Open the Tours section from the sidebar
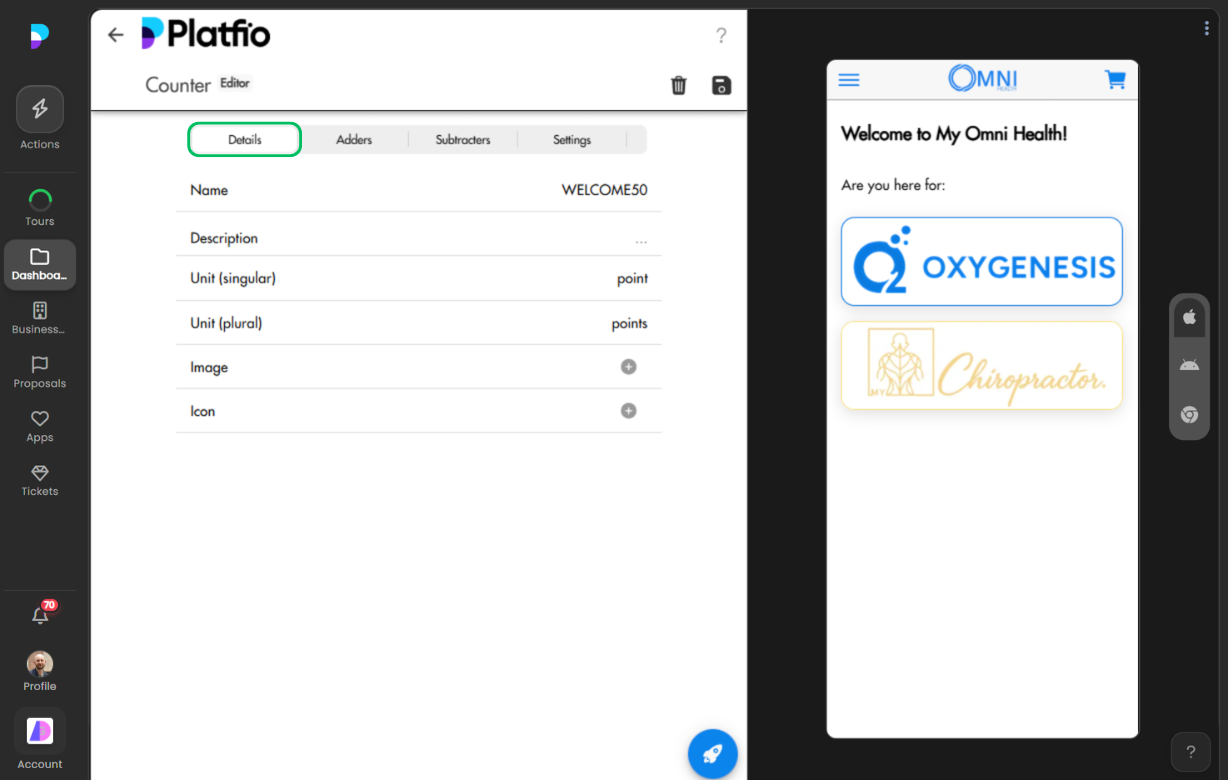The width and height of the screenshot is (1228, 780). pyautogui.click(x=39, y=206)
